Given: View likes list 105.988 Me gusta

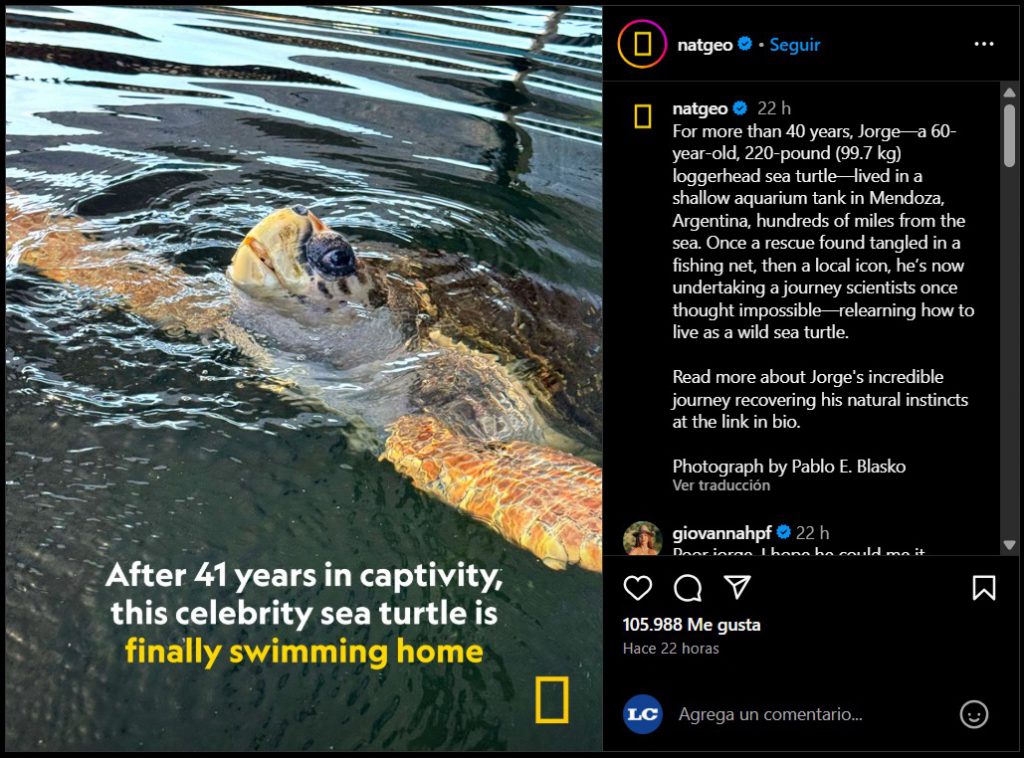Looking at the screenshot, I should click(x=692, y=625).
